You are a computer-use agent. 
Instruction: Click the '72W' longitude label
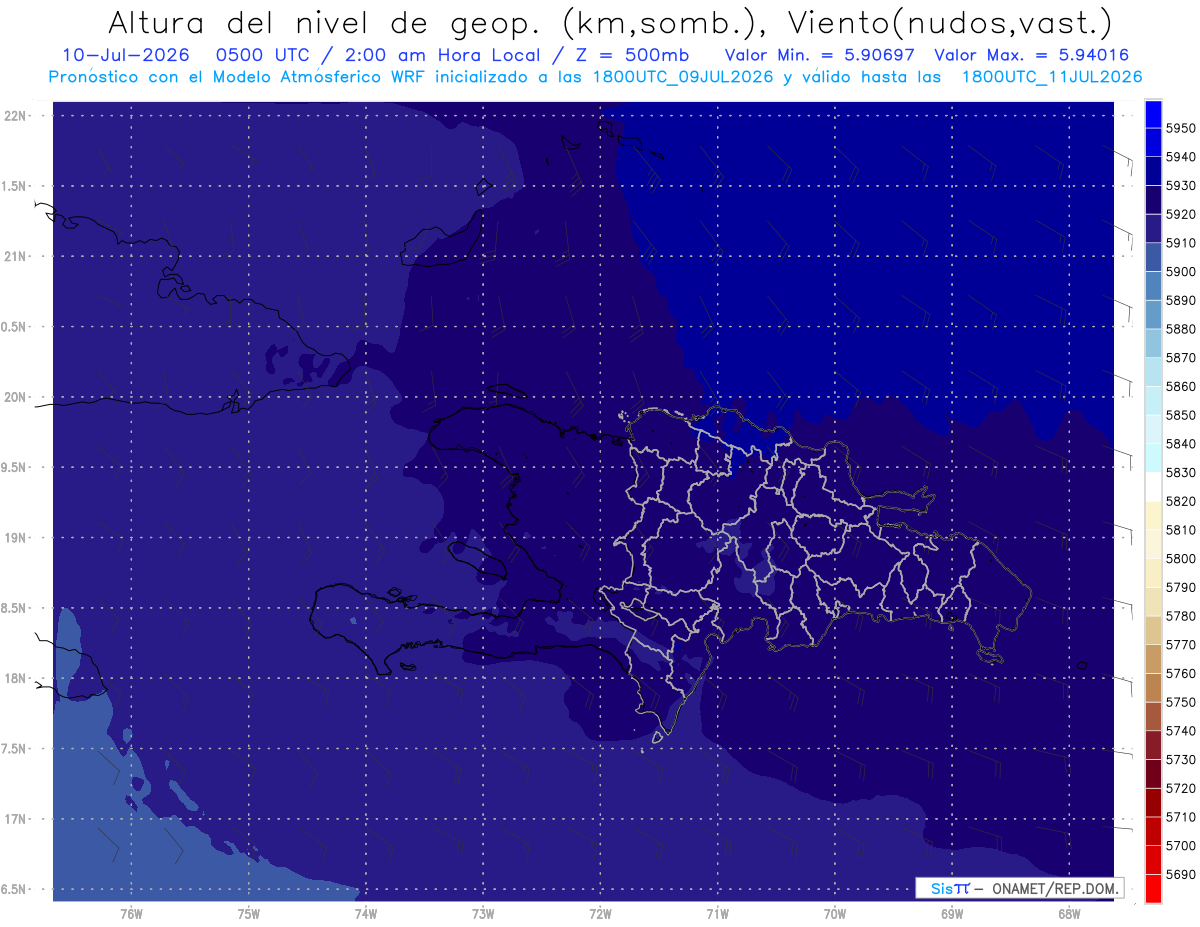click(600, 913)
